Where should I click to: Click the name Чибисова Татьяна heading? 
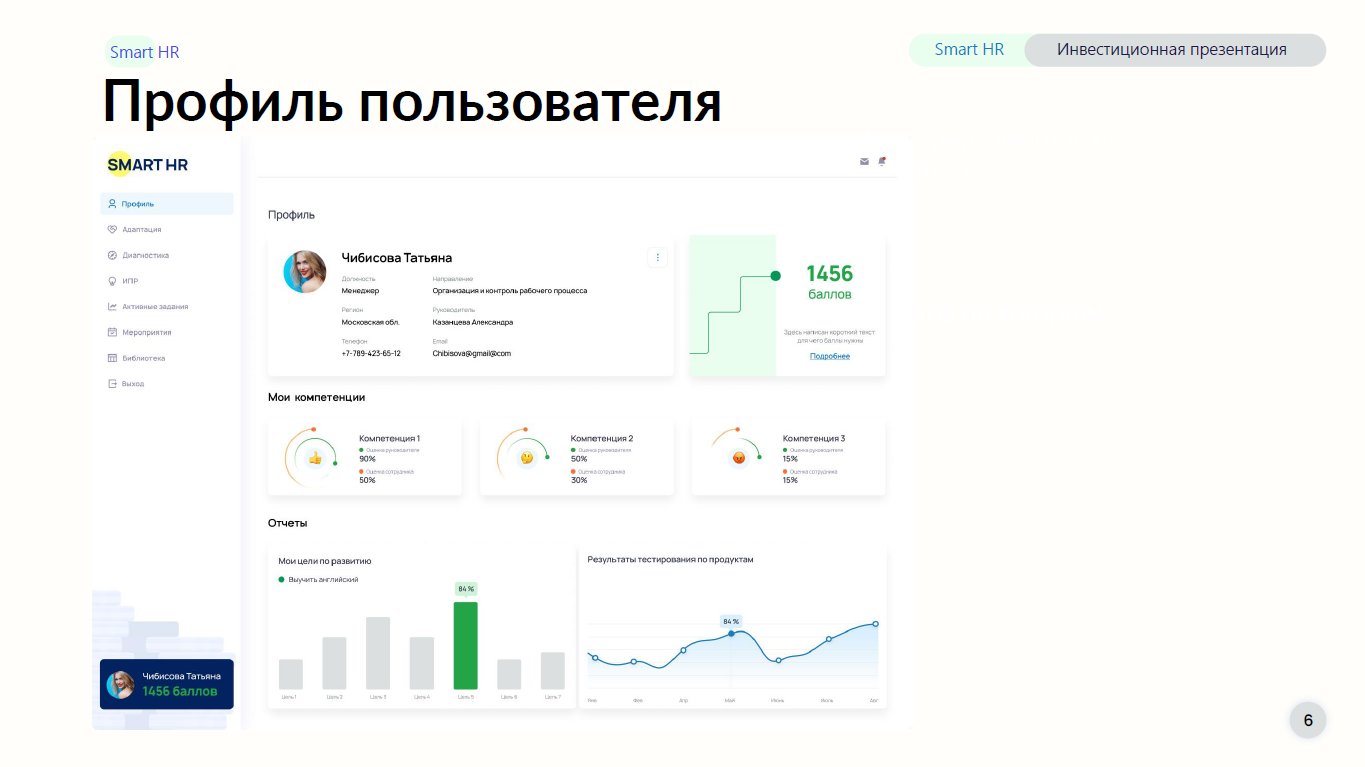397,258
